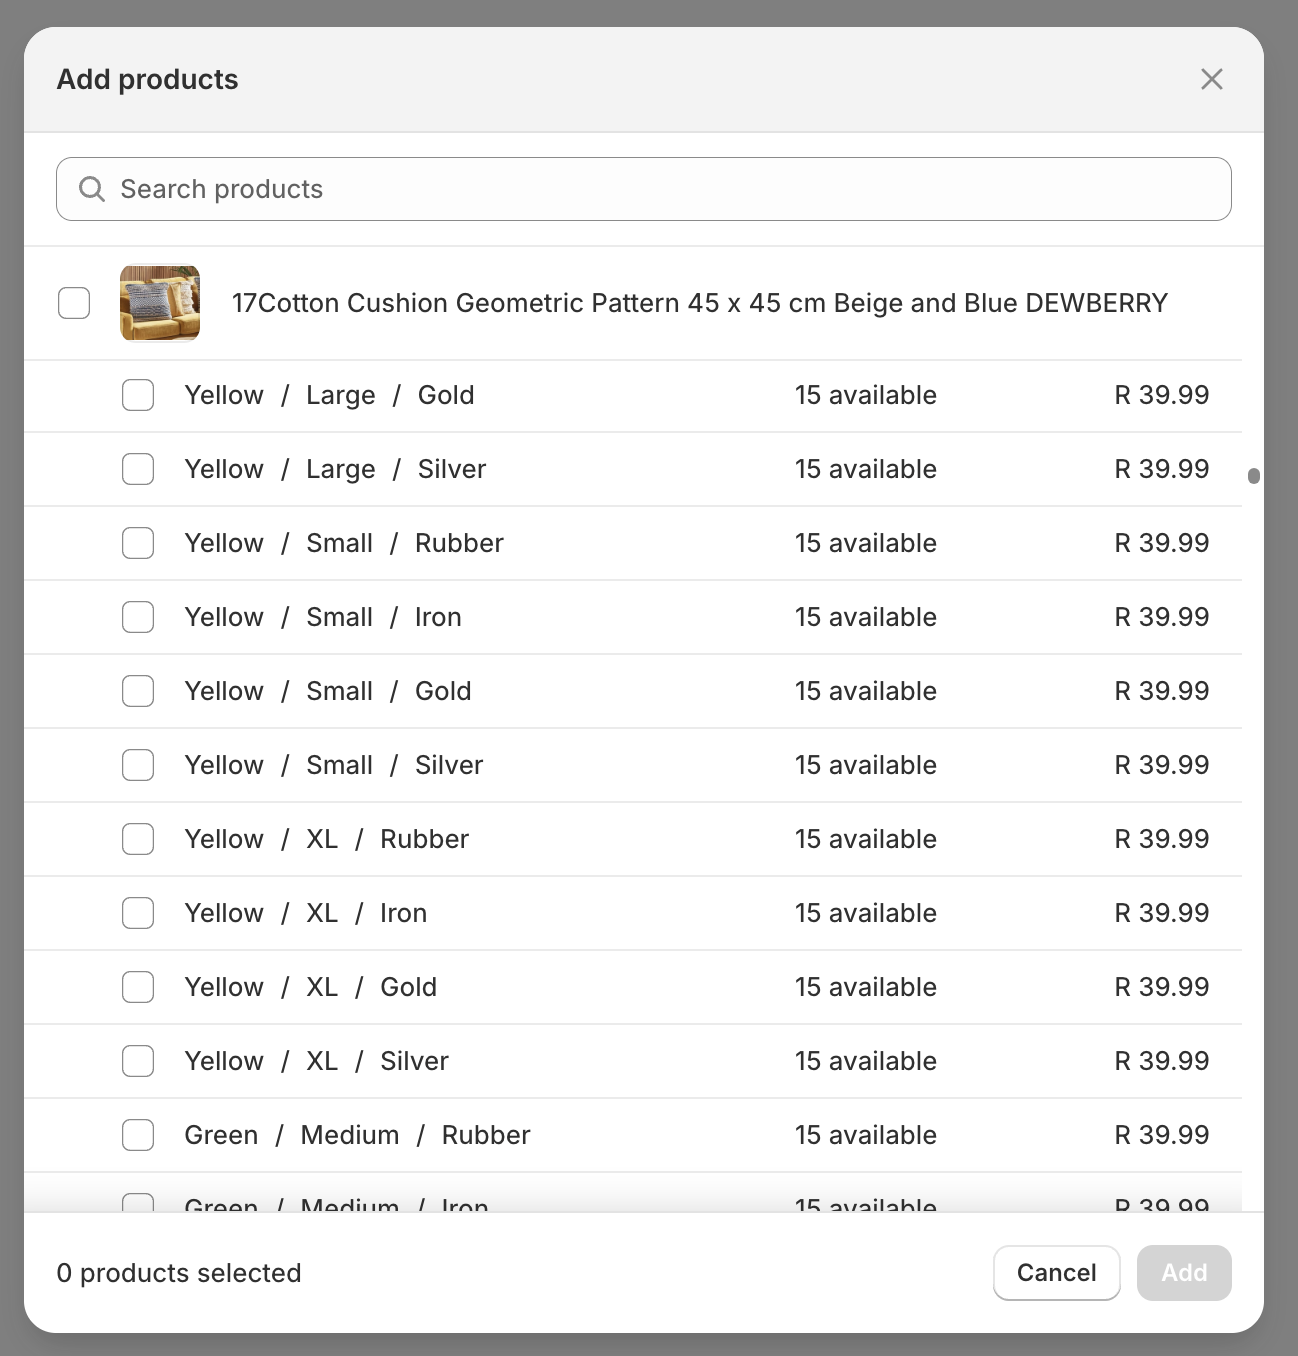The width and height of the screenshot is (1298, 1356).
Task: Click the 17Cotton Cushion product title
Action: [699, 303]
